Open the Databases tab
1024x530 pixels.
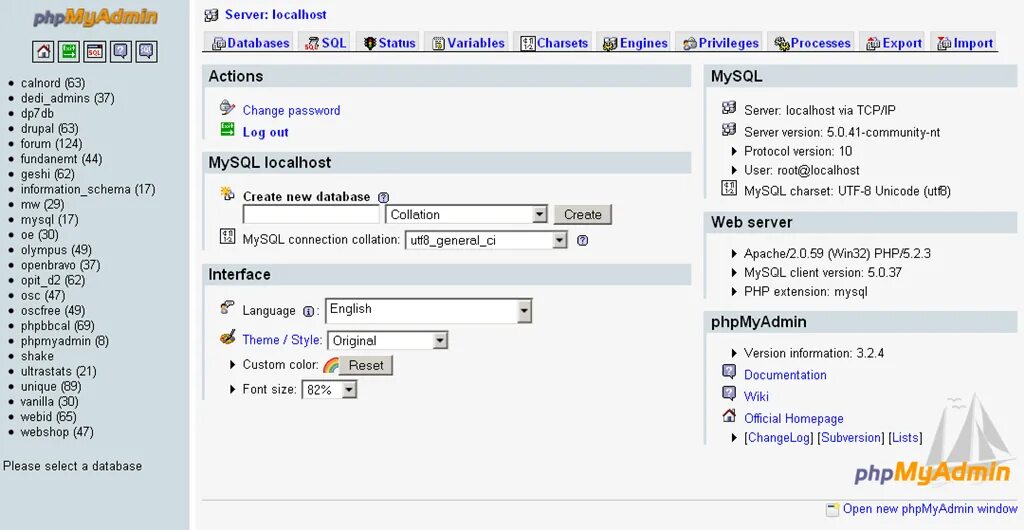(x=249, y=42)
